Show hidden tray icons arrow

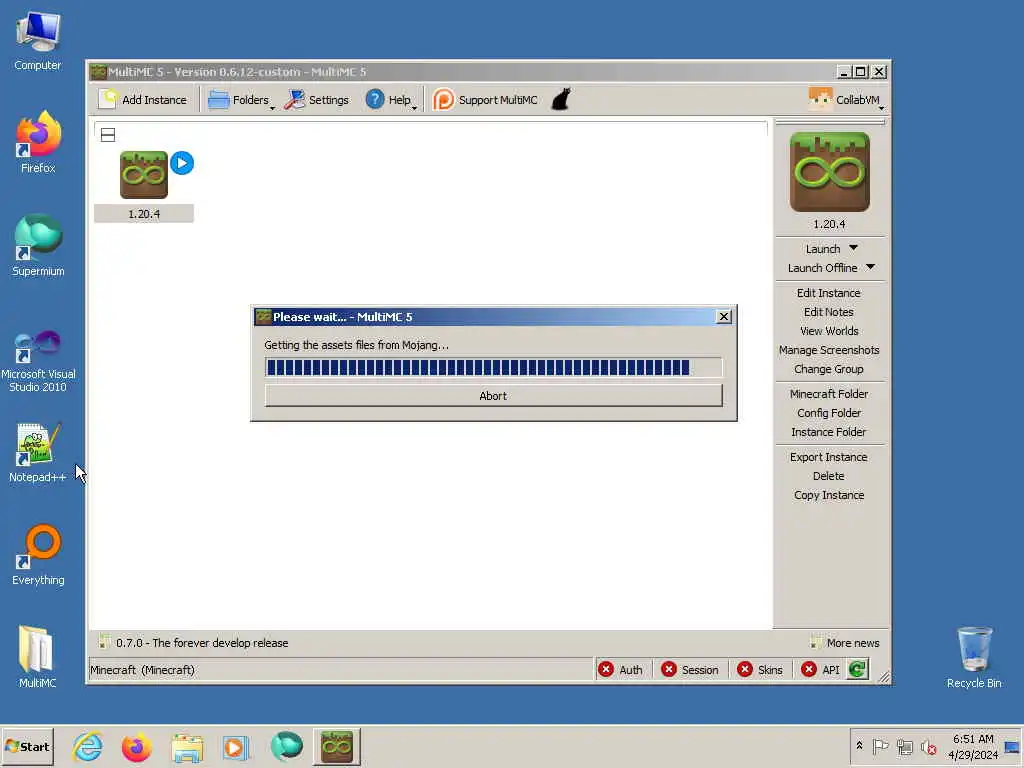pos(859,746)
